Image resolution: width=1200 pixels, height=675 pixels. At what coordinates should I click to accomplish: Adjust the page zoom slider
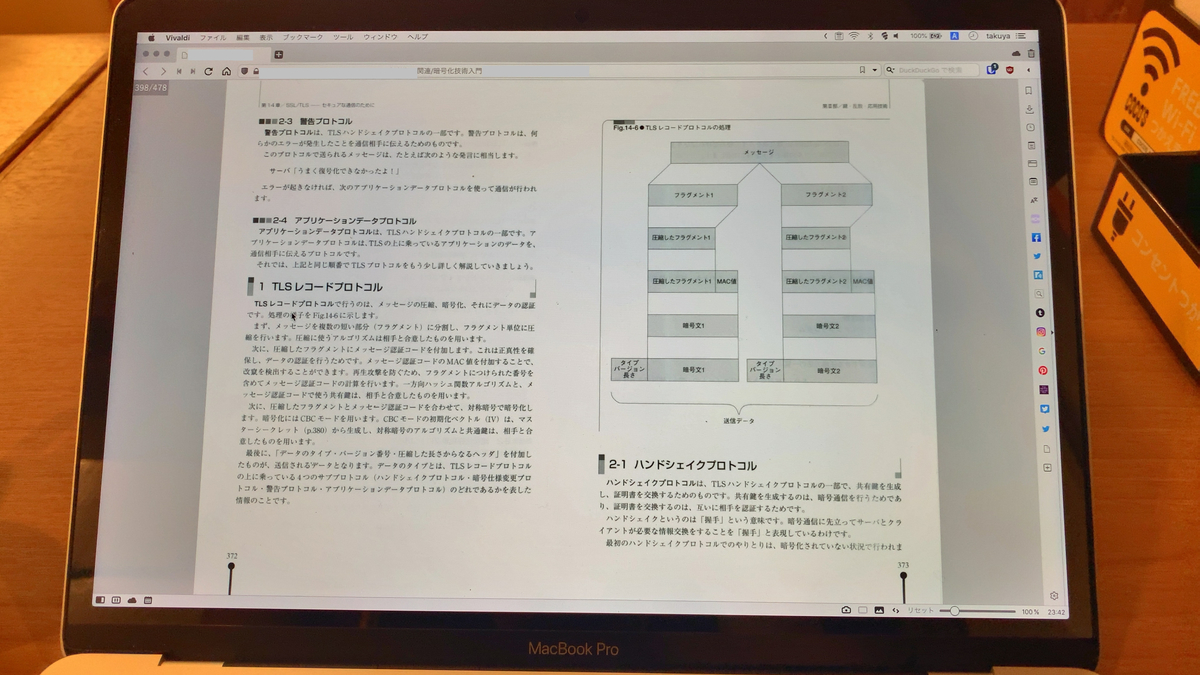[978, 610]
